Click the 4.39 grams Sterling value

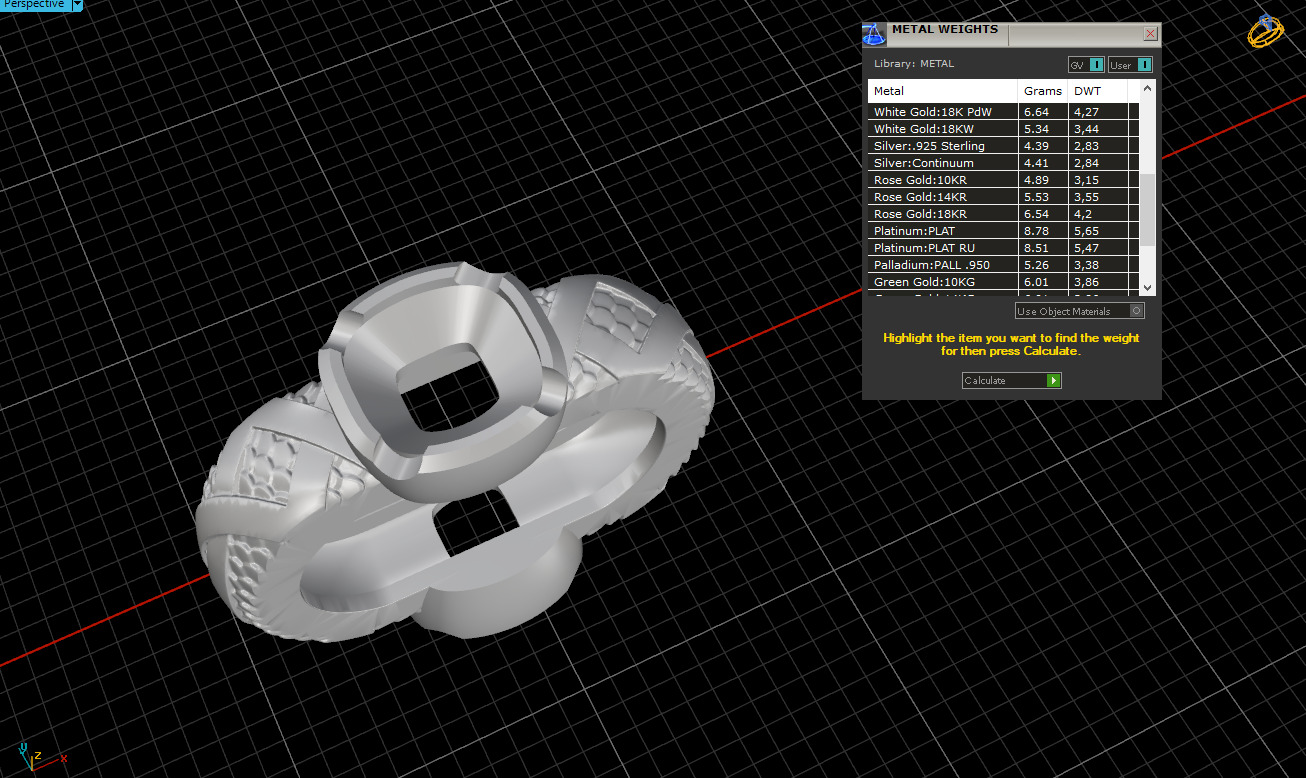[x=1036, y=146]
